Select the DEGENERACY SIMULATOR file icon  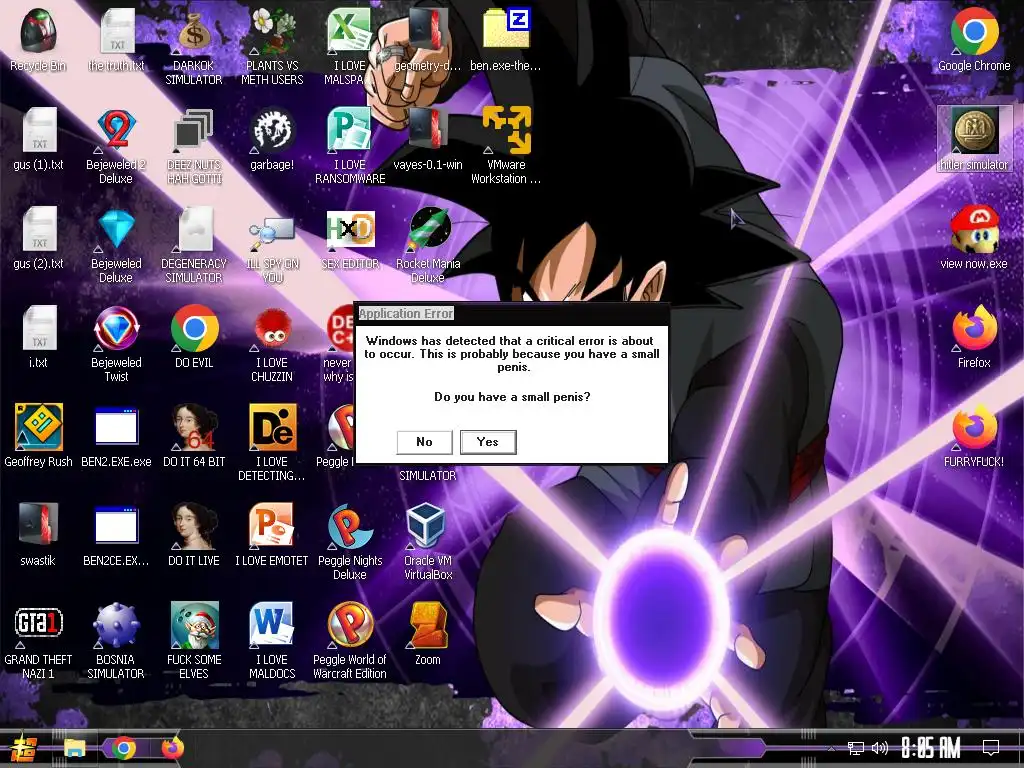194,245
